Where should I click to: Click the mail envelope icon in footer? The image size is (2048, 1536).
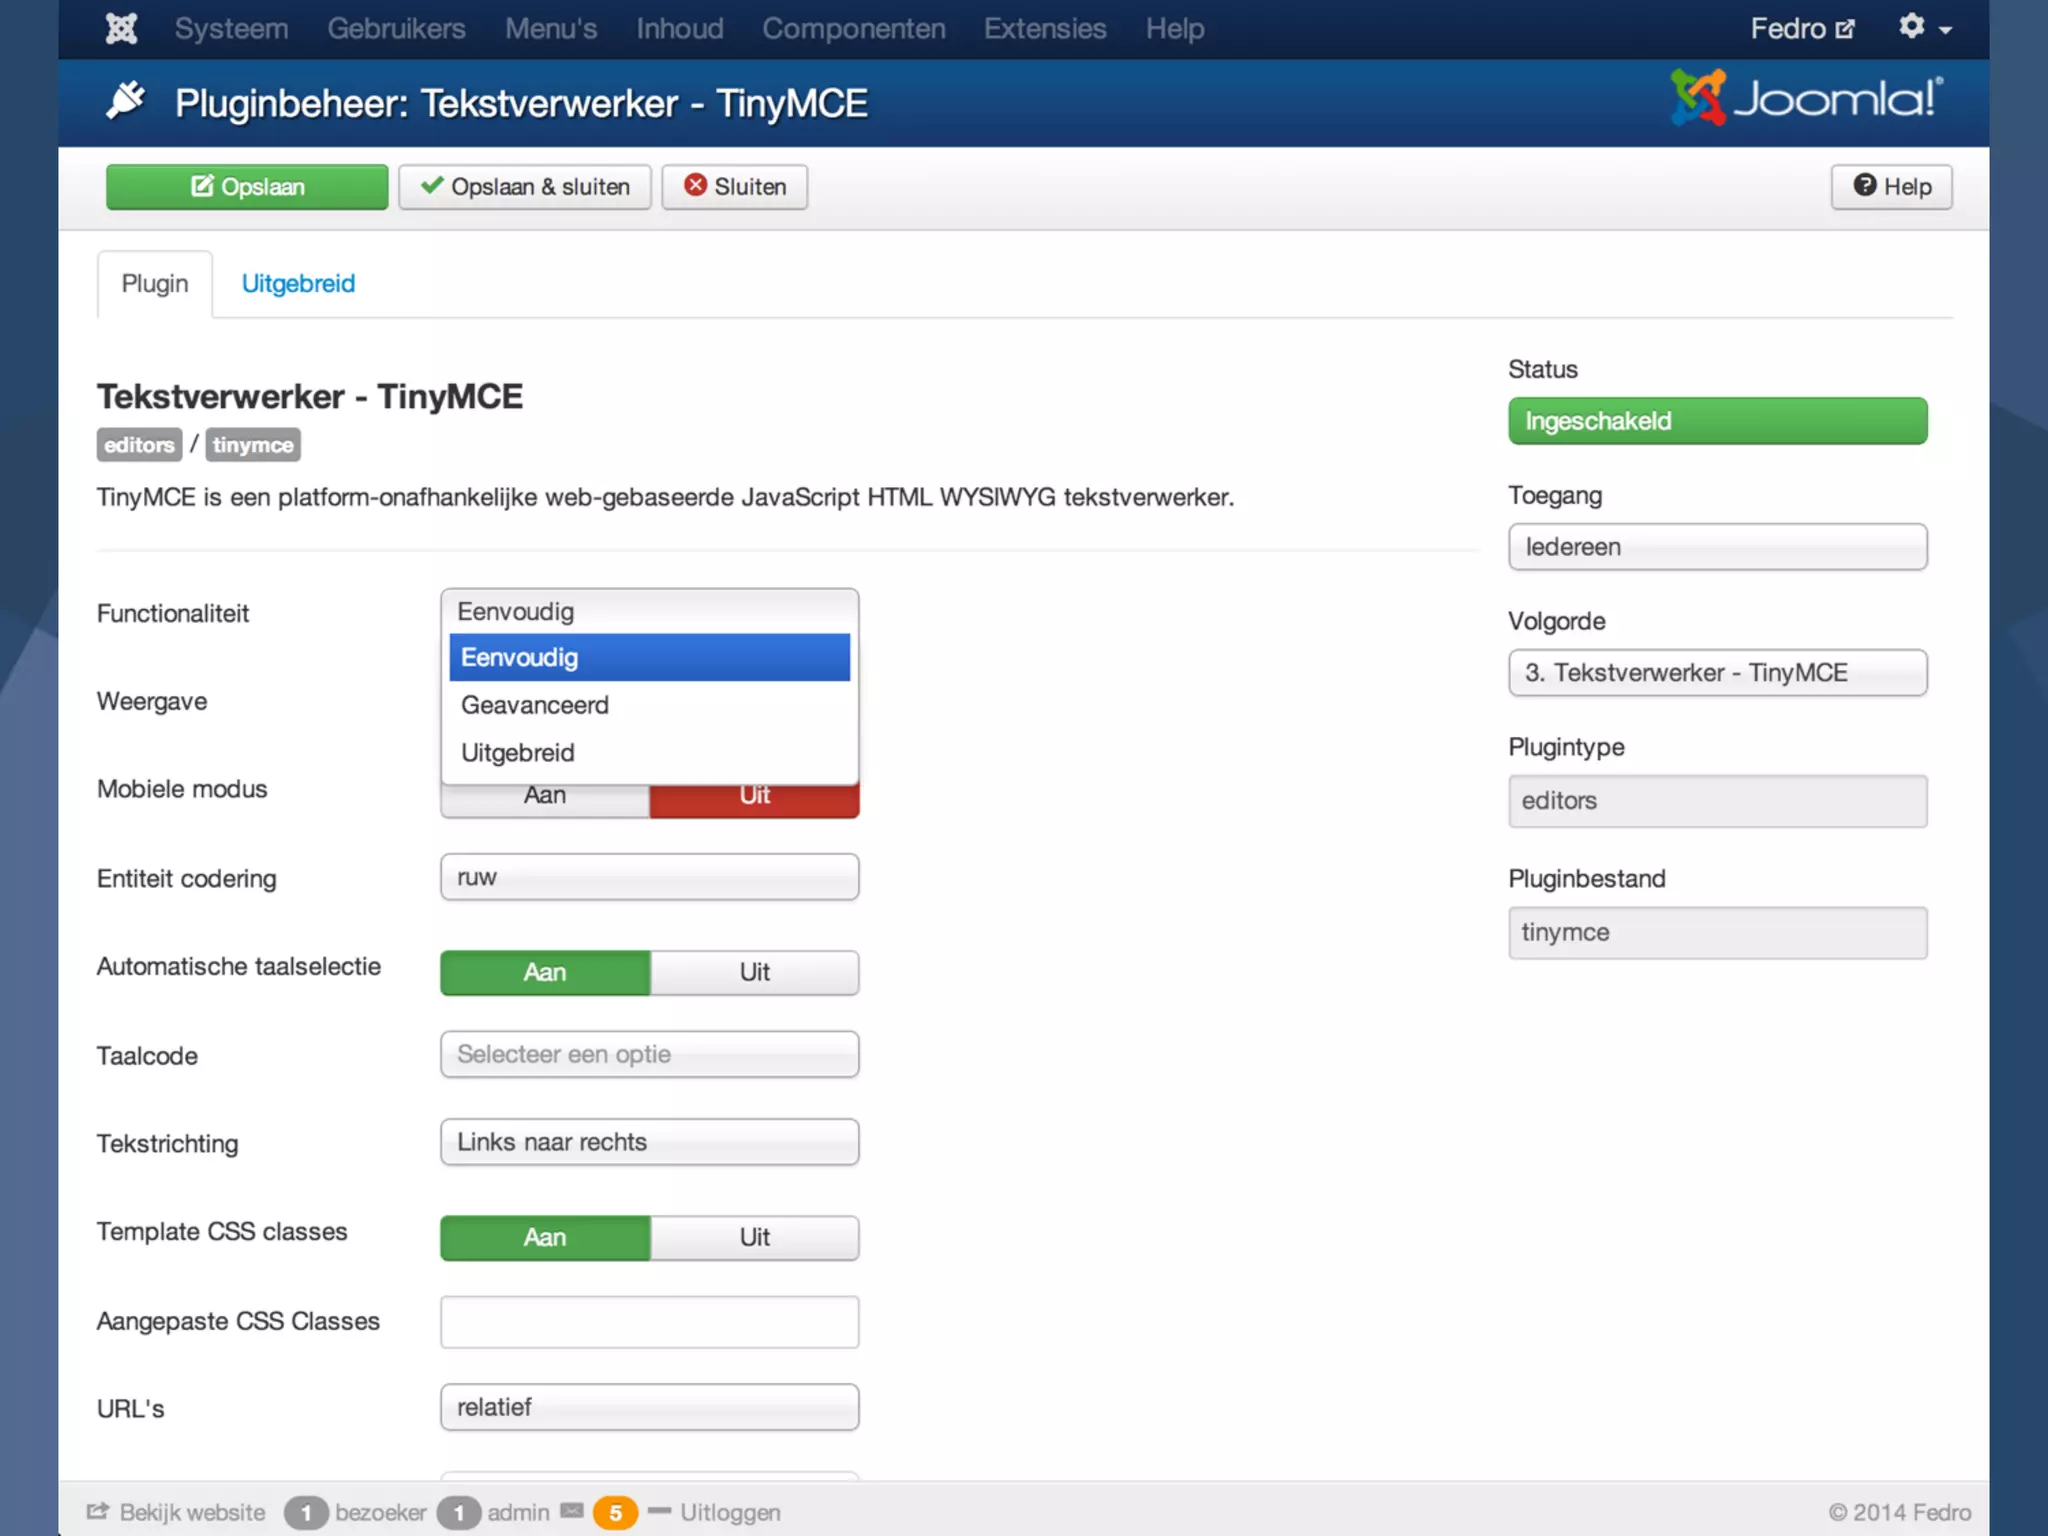coord(571,1511)
